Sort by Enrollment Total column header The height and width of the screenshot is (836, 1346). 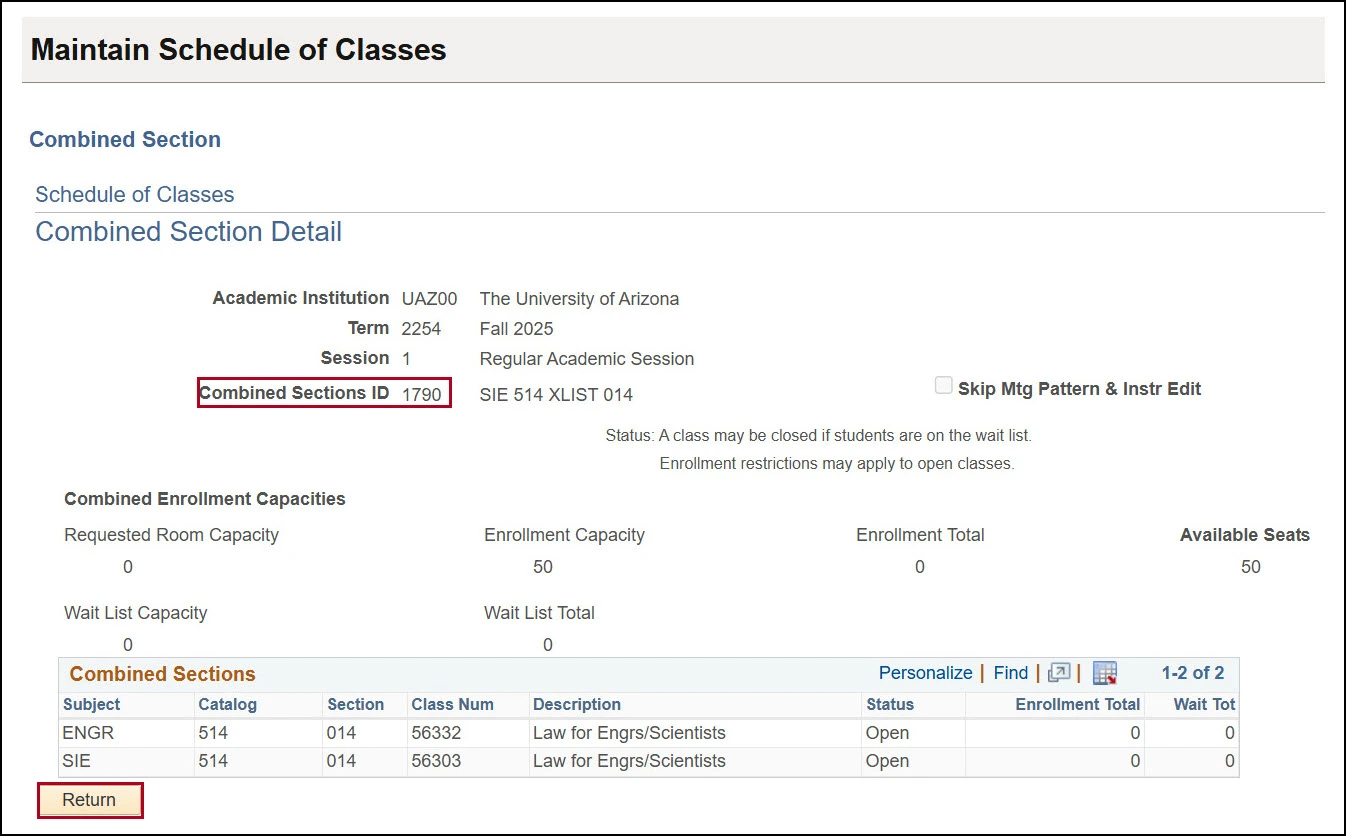[1077, 704]
